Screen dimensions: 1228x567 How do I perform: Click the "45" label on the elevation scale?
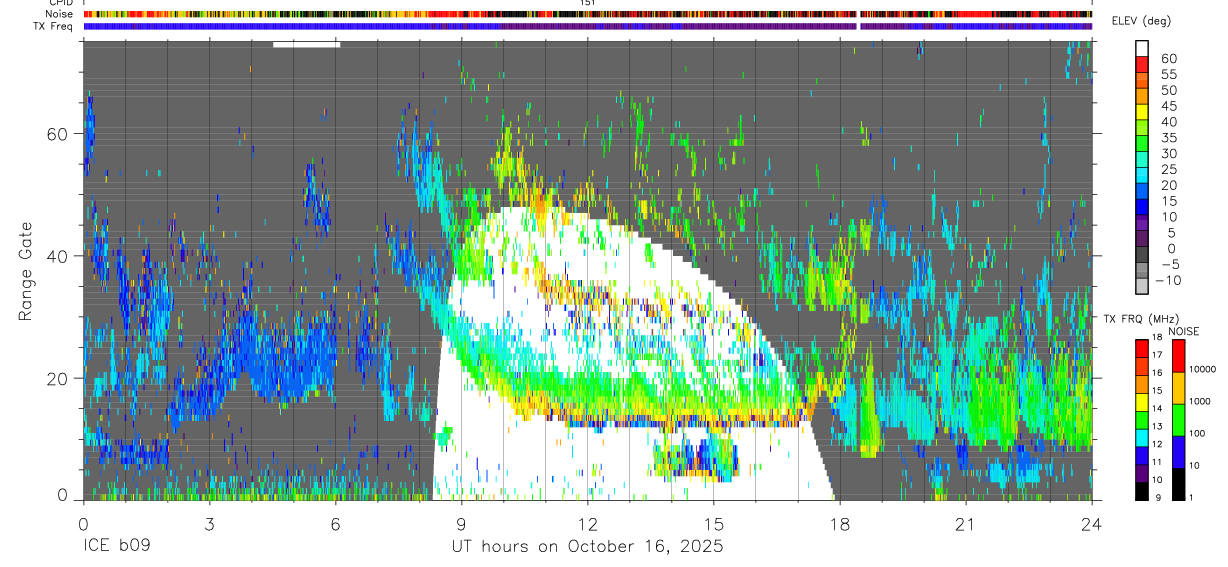click(x=1167, y=107)
